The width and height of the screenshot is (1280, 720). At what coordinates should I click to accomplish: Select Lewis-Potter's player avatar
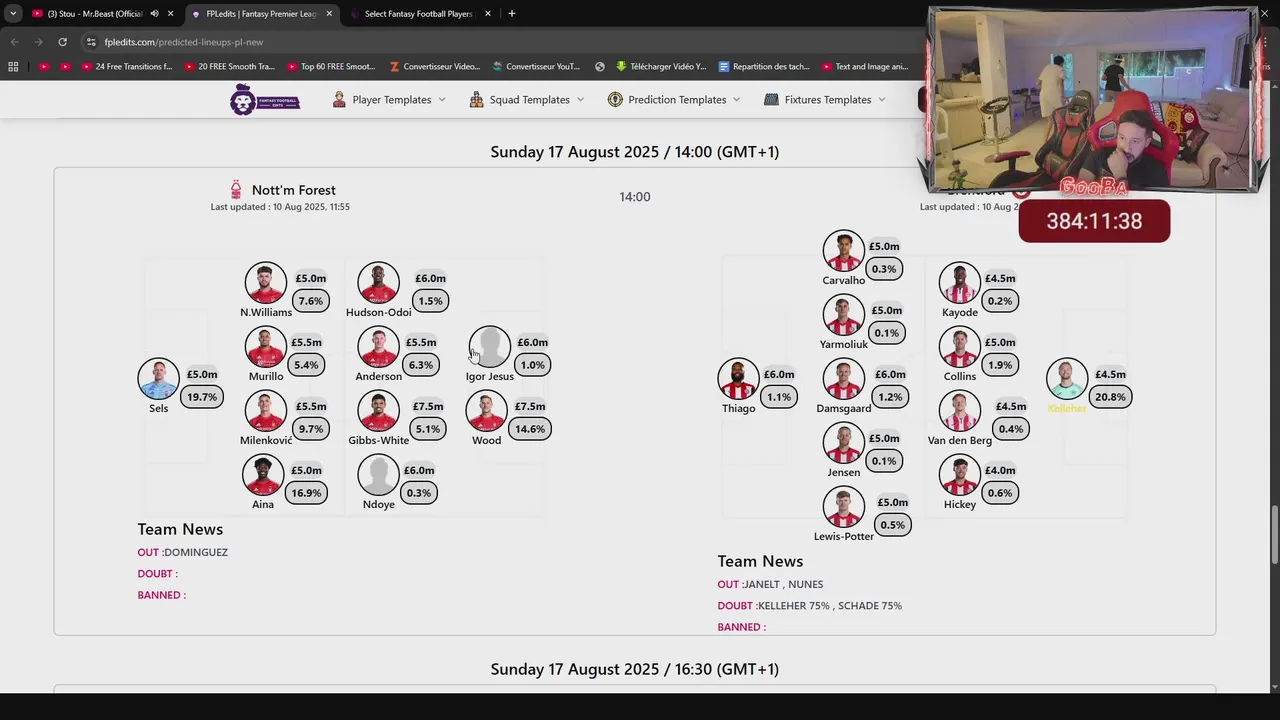point(844,507)
